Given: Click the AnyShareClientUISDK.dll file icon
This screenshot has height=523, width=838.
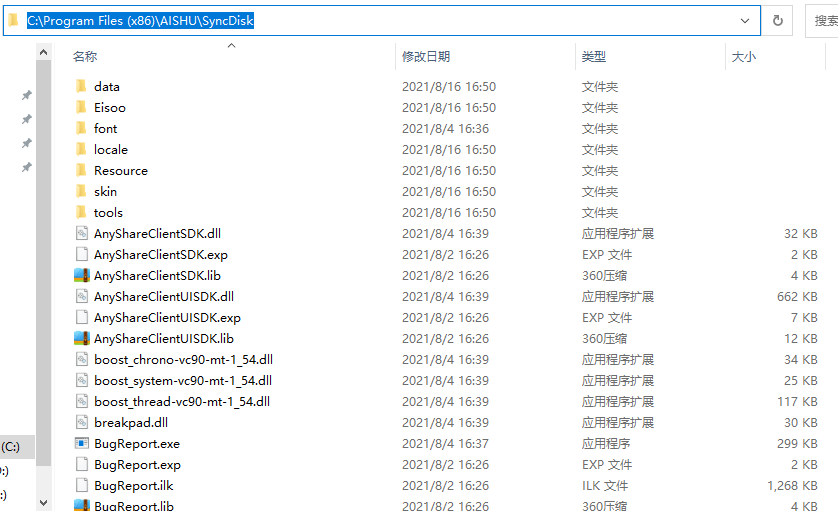Looking at the screenshot, I should [82, 296].
